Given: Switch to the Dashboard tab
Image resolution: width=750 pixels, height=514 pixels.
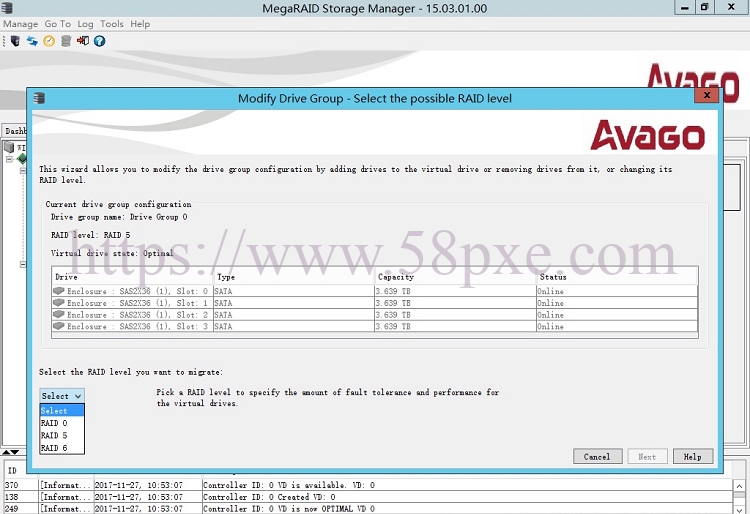Looking at the screenshot, I should (15, 131).
